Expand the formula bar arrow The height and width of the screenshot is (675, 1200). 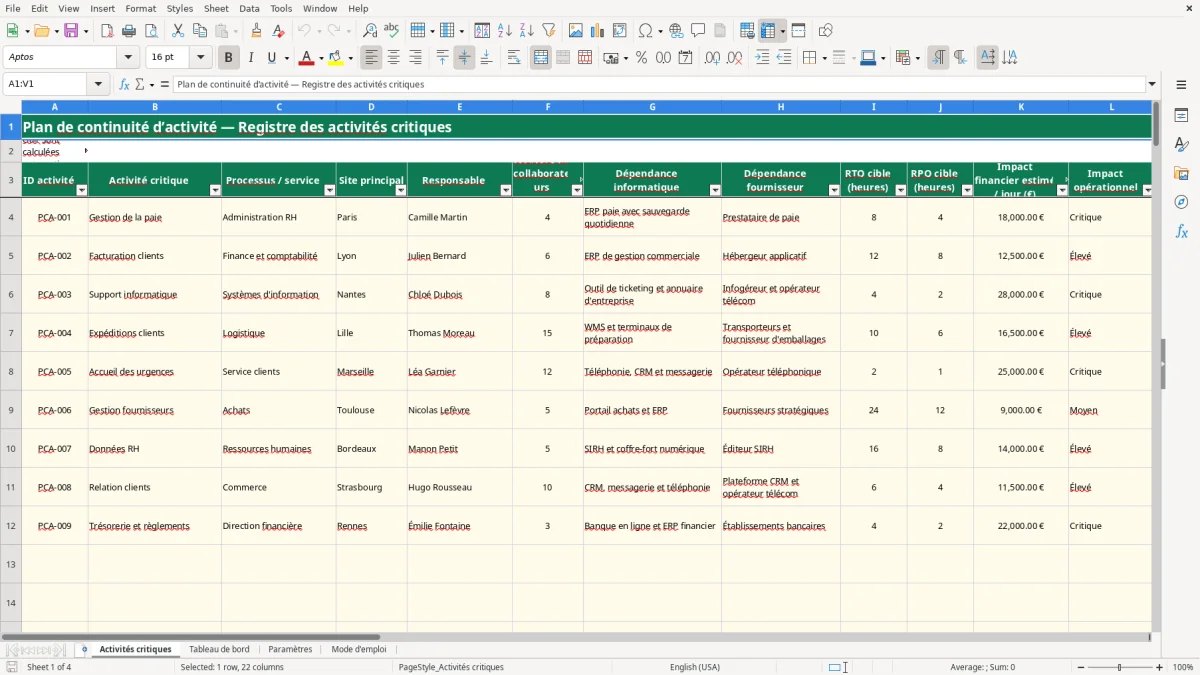[x=1152, y=84]
